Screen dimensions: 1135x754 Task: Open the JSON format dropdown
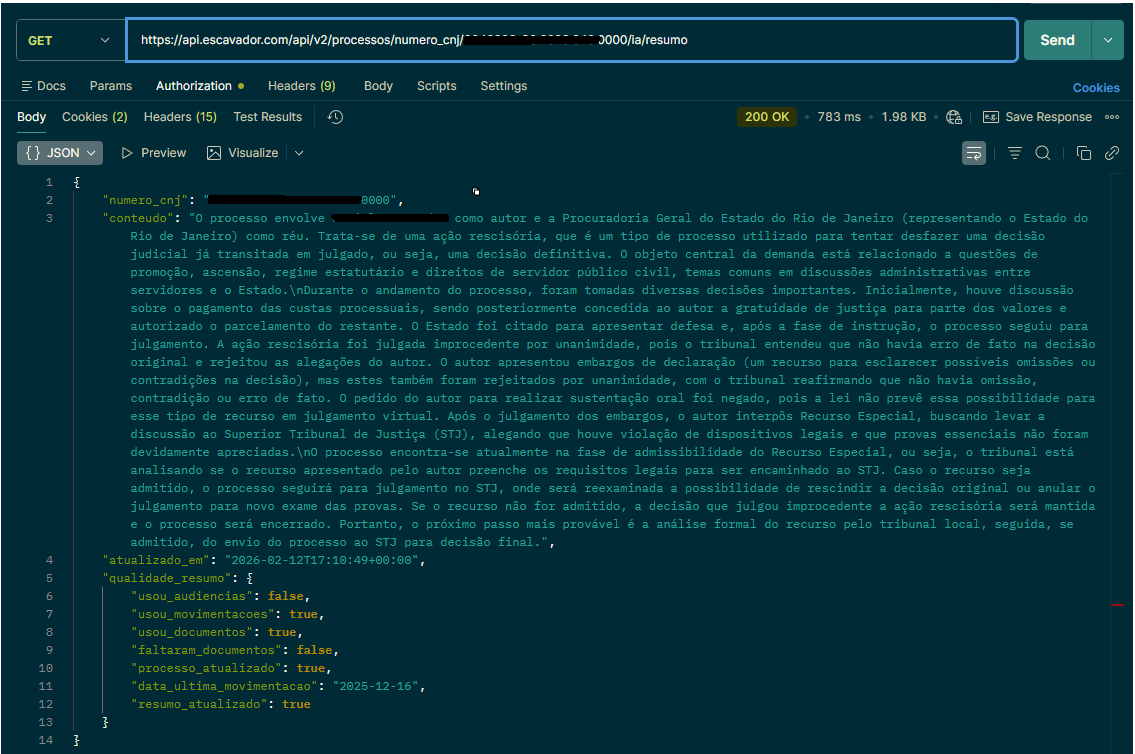(x=60, y=153)
